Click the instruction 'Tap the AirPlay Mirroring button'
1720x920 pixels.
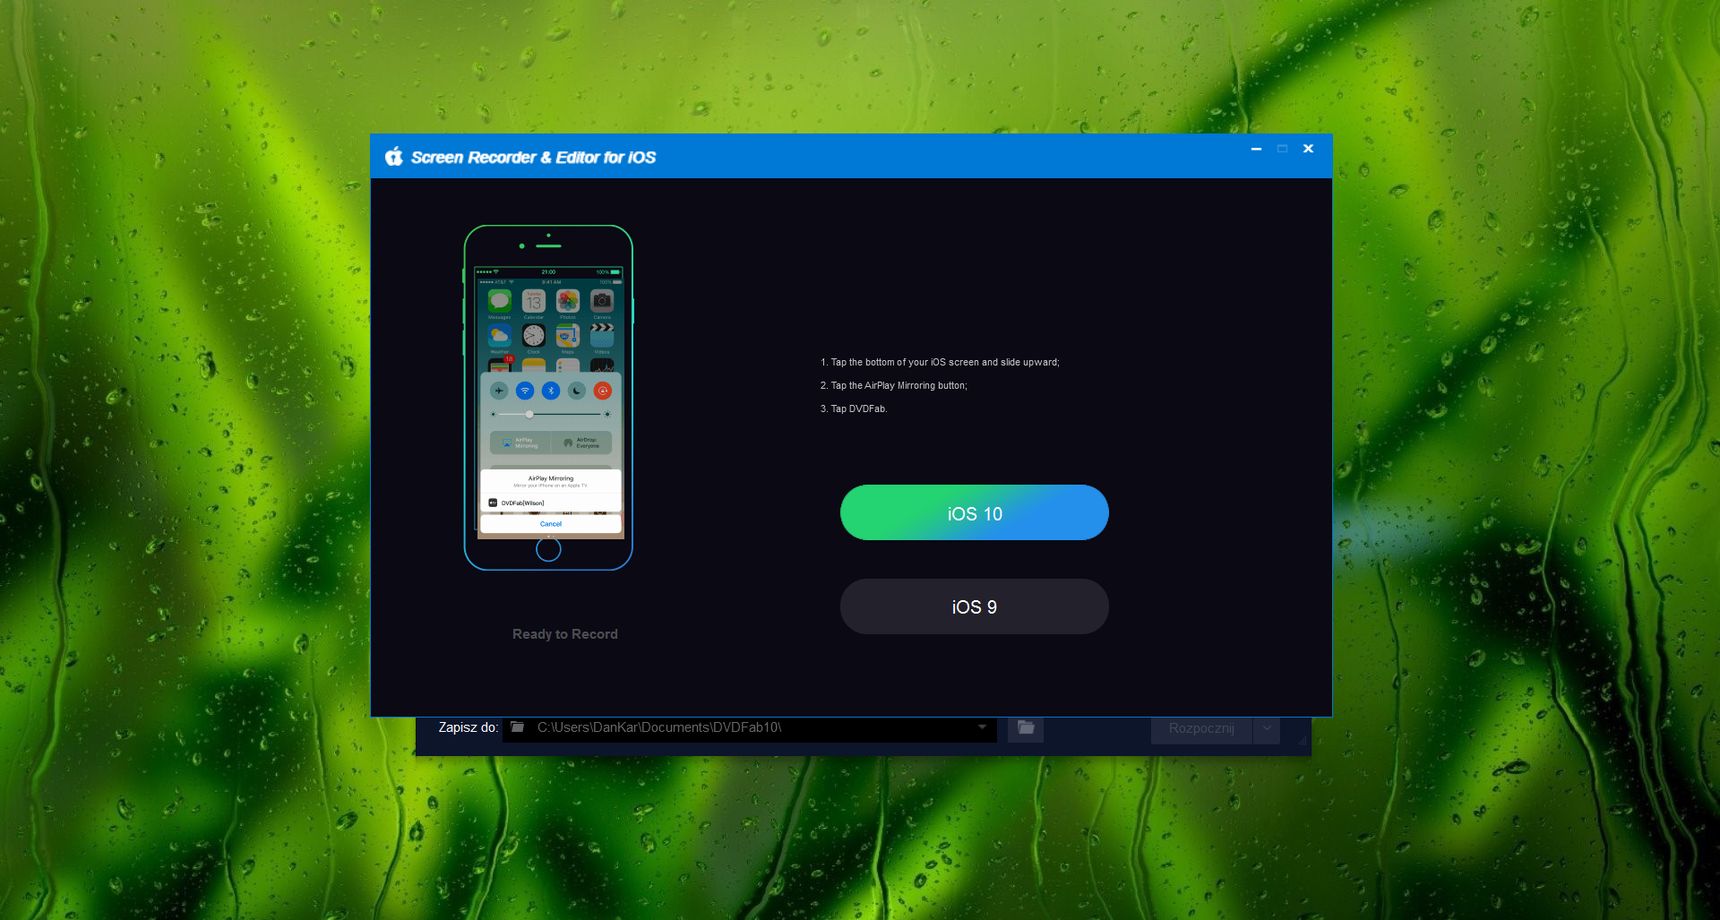(x=894, y=385)
